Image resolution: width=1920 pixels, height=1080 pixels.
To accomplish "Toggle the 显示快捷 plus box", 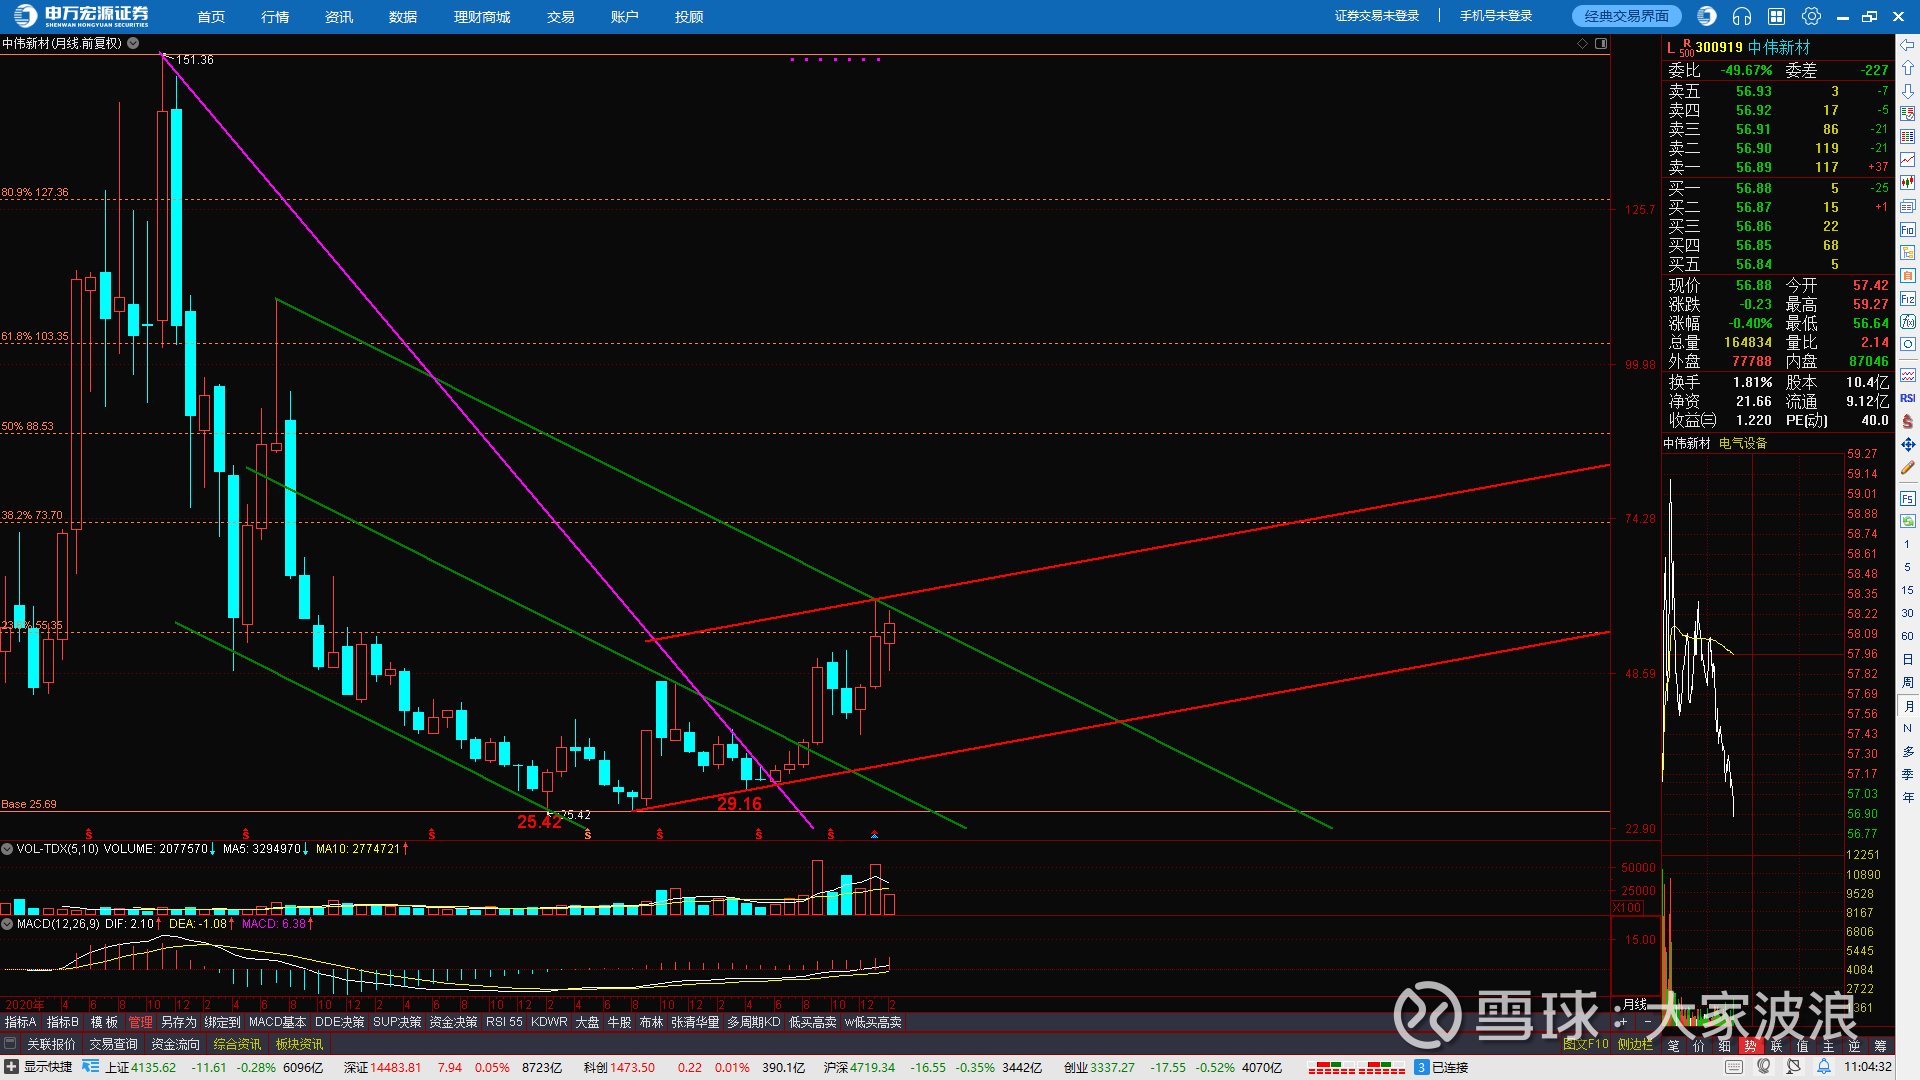I will tap(11, 1067).
